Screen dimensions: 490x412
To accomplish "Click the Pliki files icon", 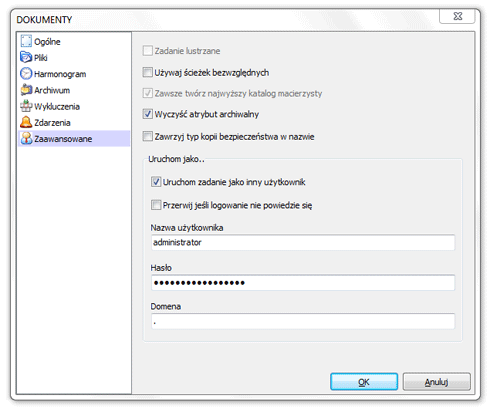I will tap(26, 57).
